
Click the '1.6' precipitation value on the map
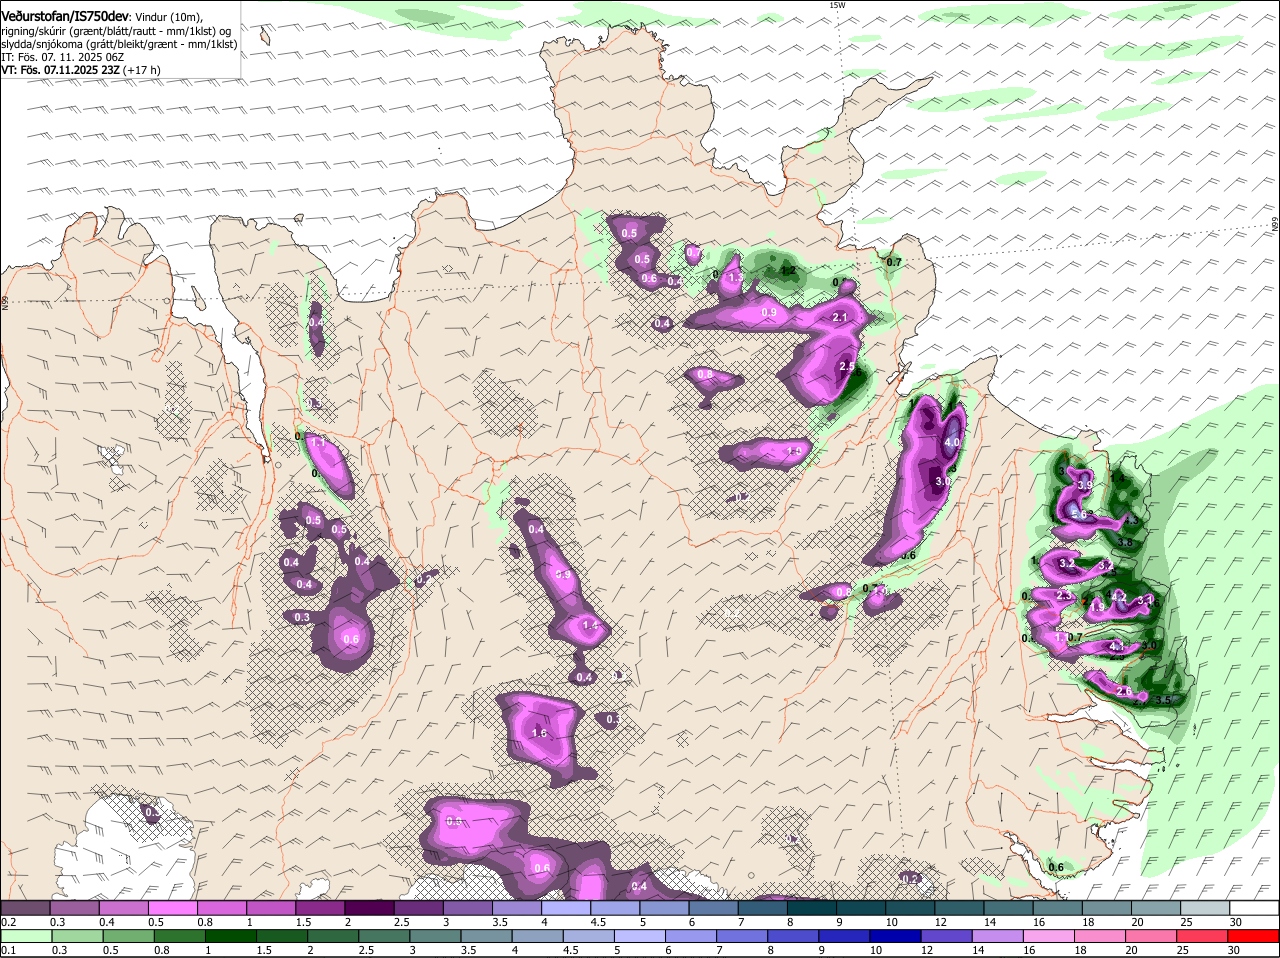point(539,733)
